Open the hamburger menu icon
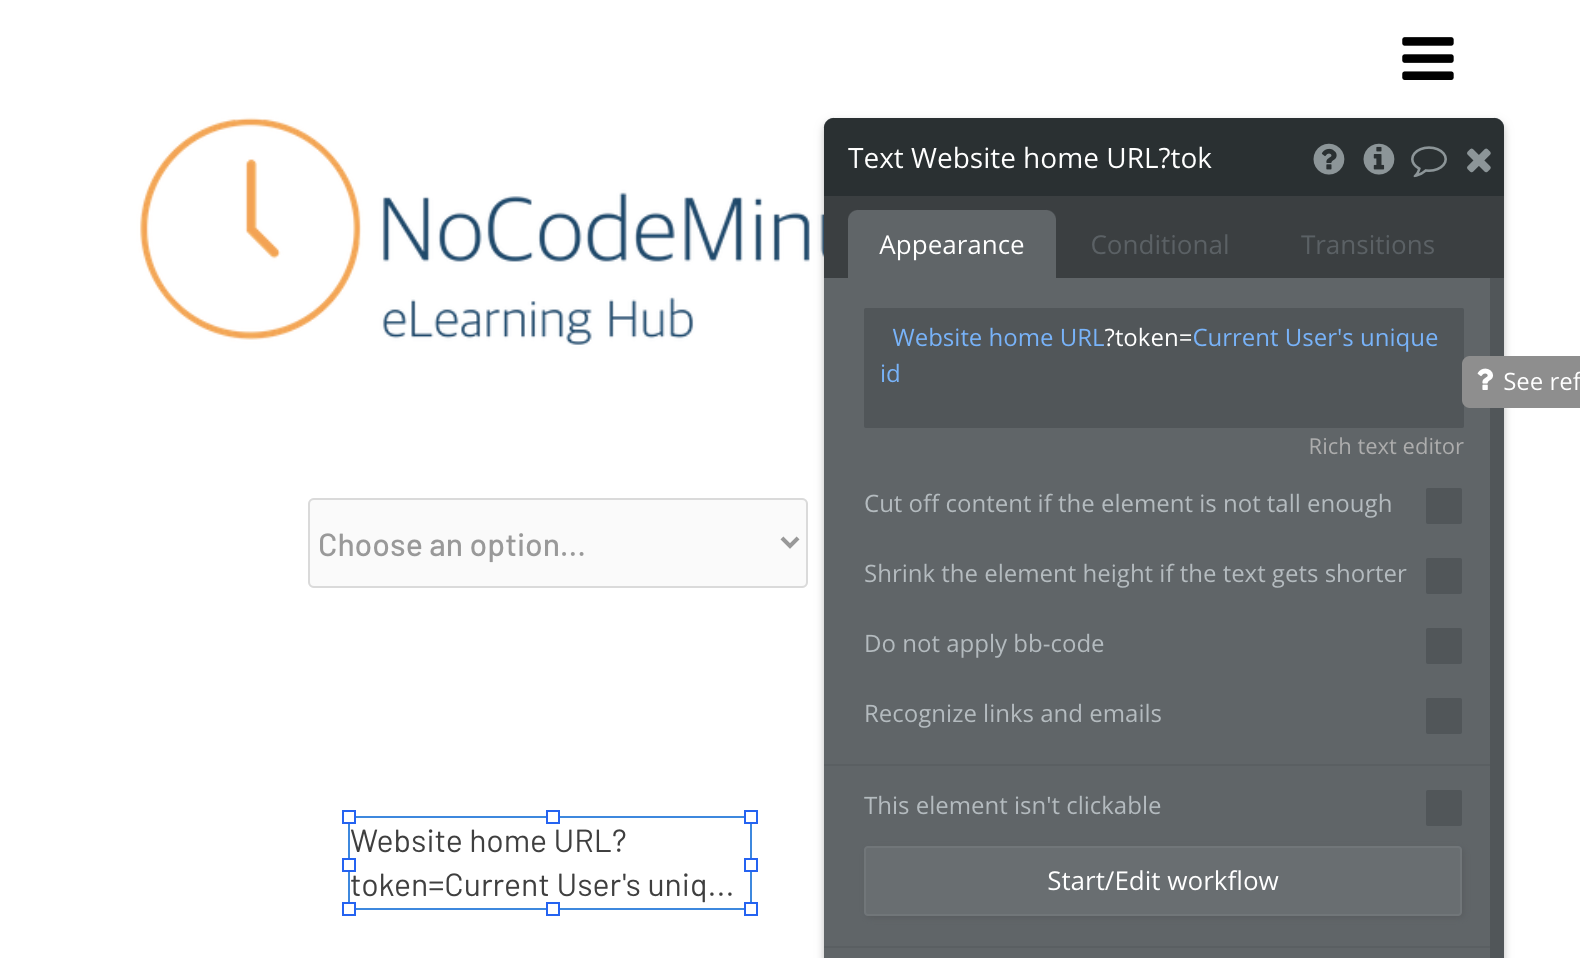 (x=1427, y=58)
